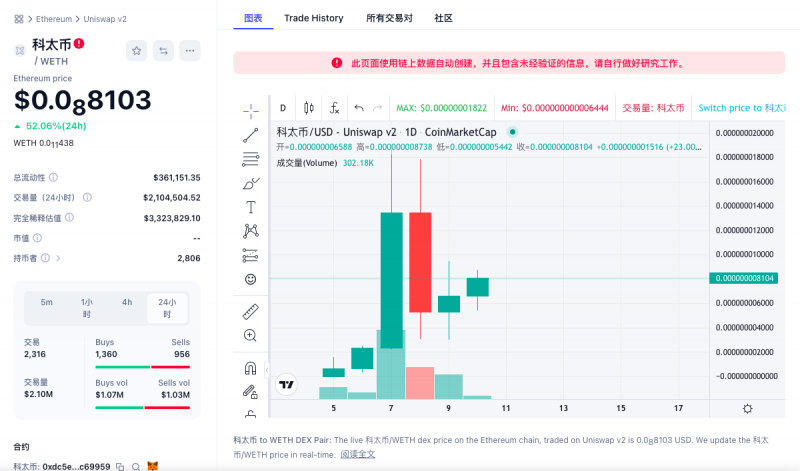This screenshot has width=800, height=471.
Task: Click the Uniswap v2 breadcrumb link
Action: 105,19
